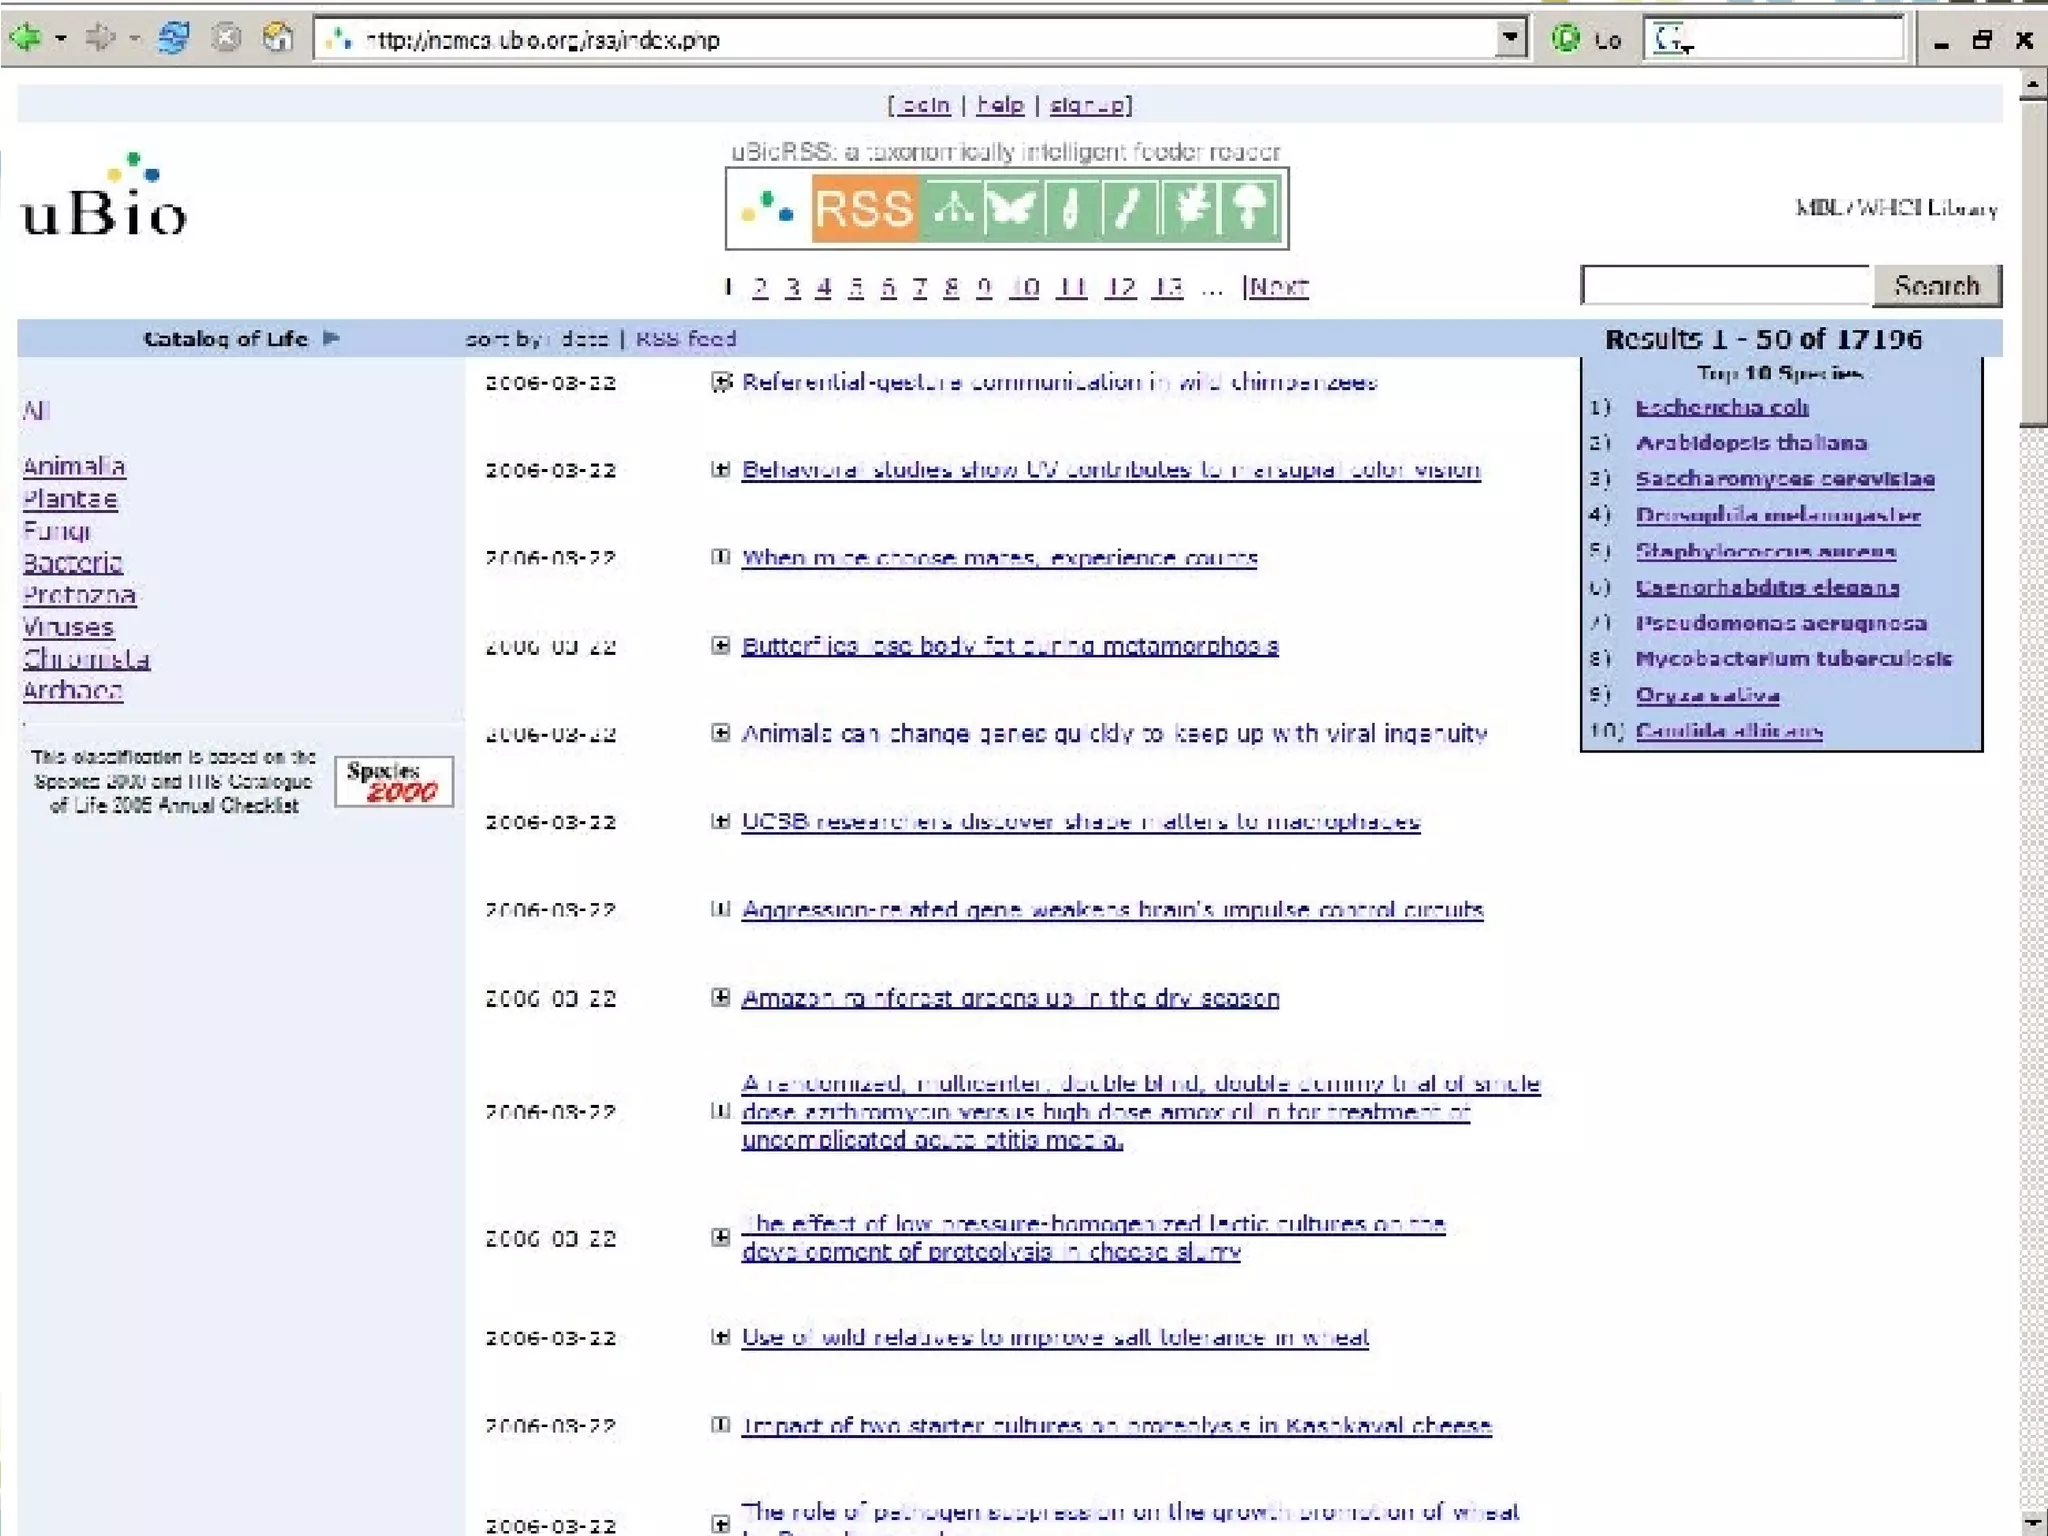Expand the 'Butterflies use body fat' article
The image size is (2048, 1536).
(x=720, y=645)
